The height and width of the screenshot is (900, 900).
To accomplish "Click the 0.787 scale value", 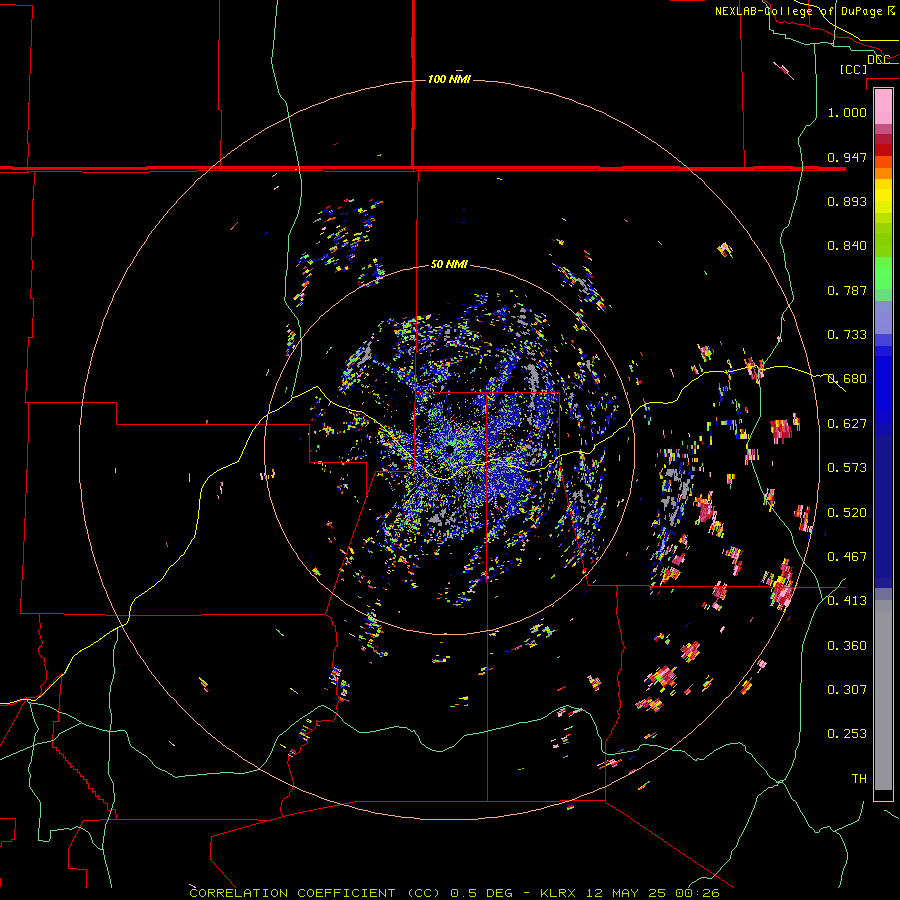I will (847, 290).
